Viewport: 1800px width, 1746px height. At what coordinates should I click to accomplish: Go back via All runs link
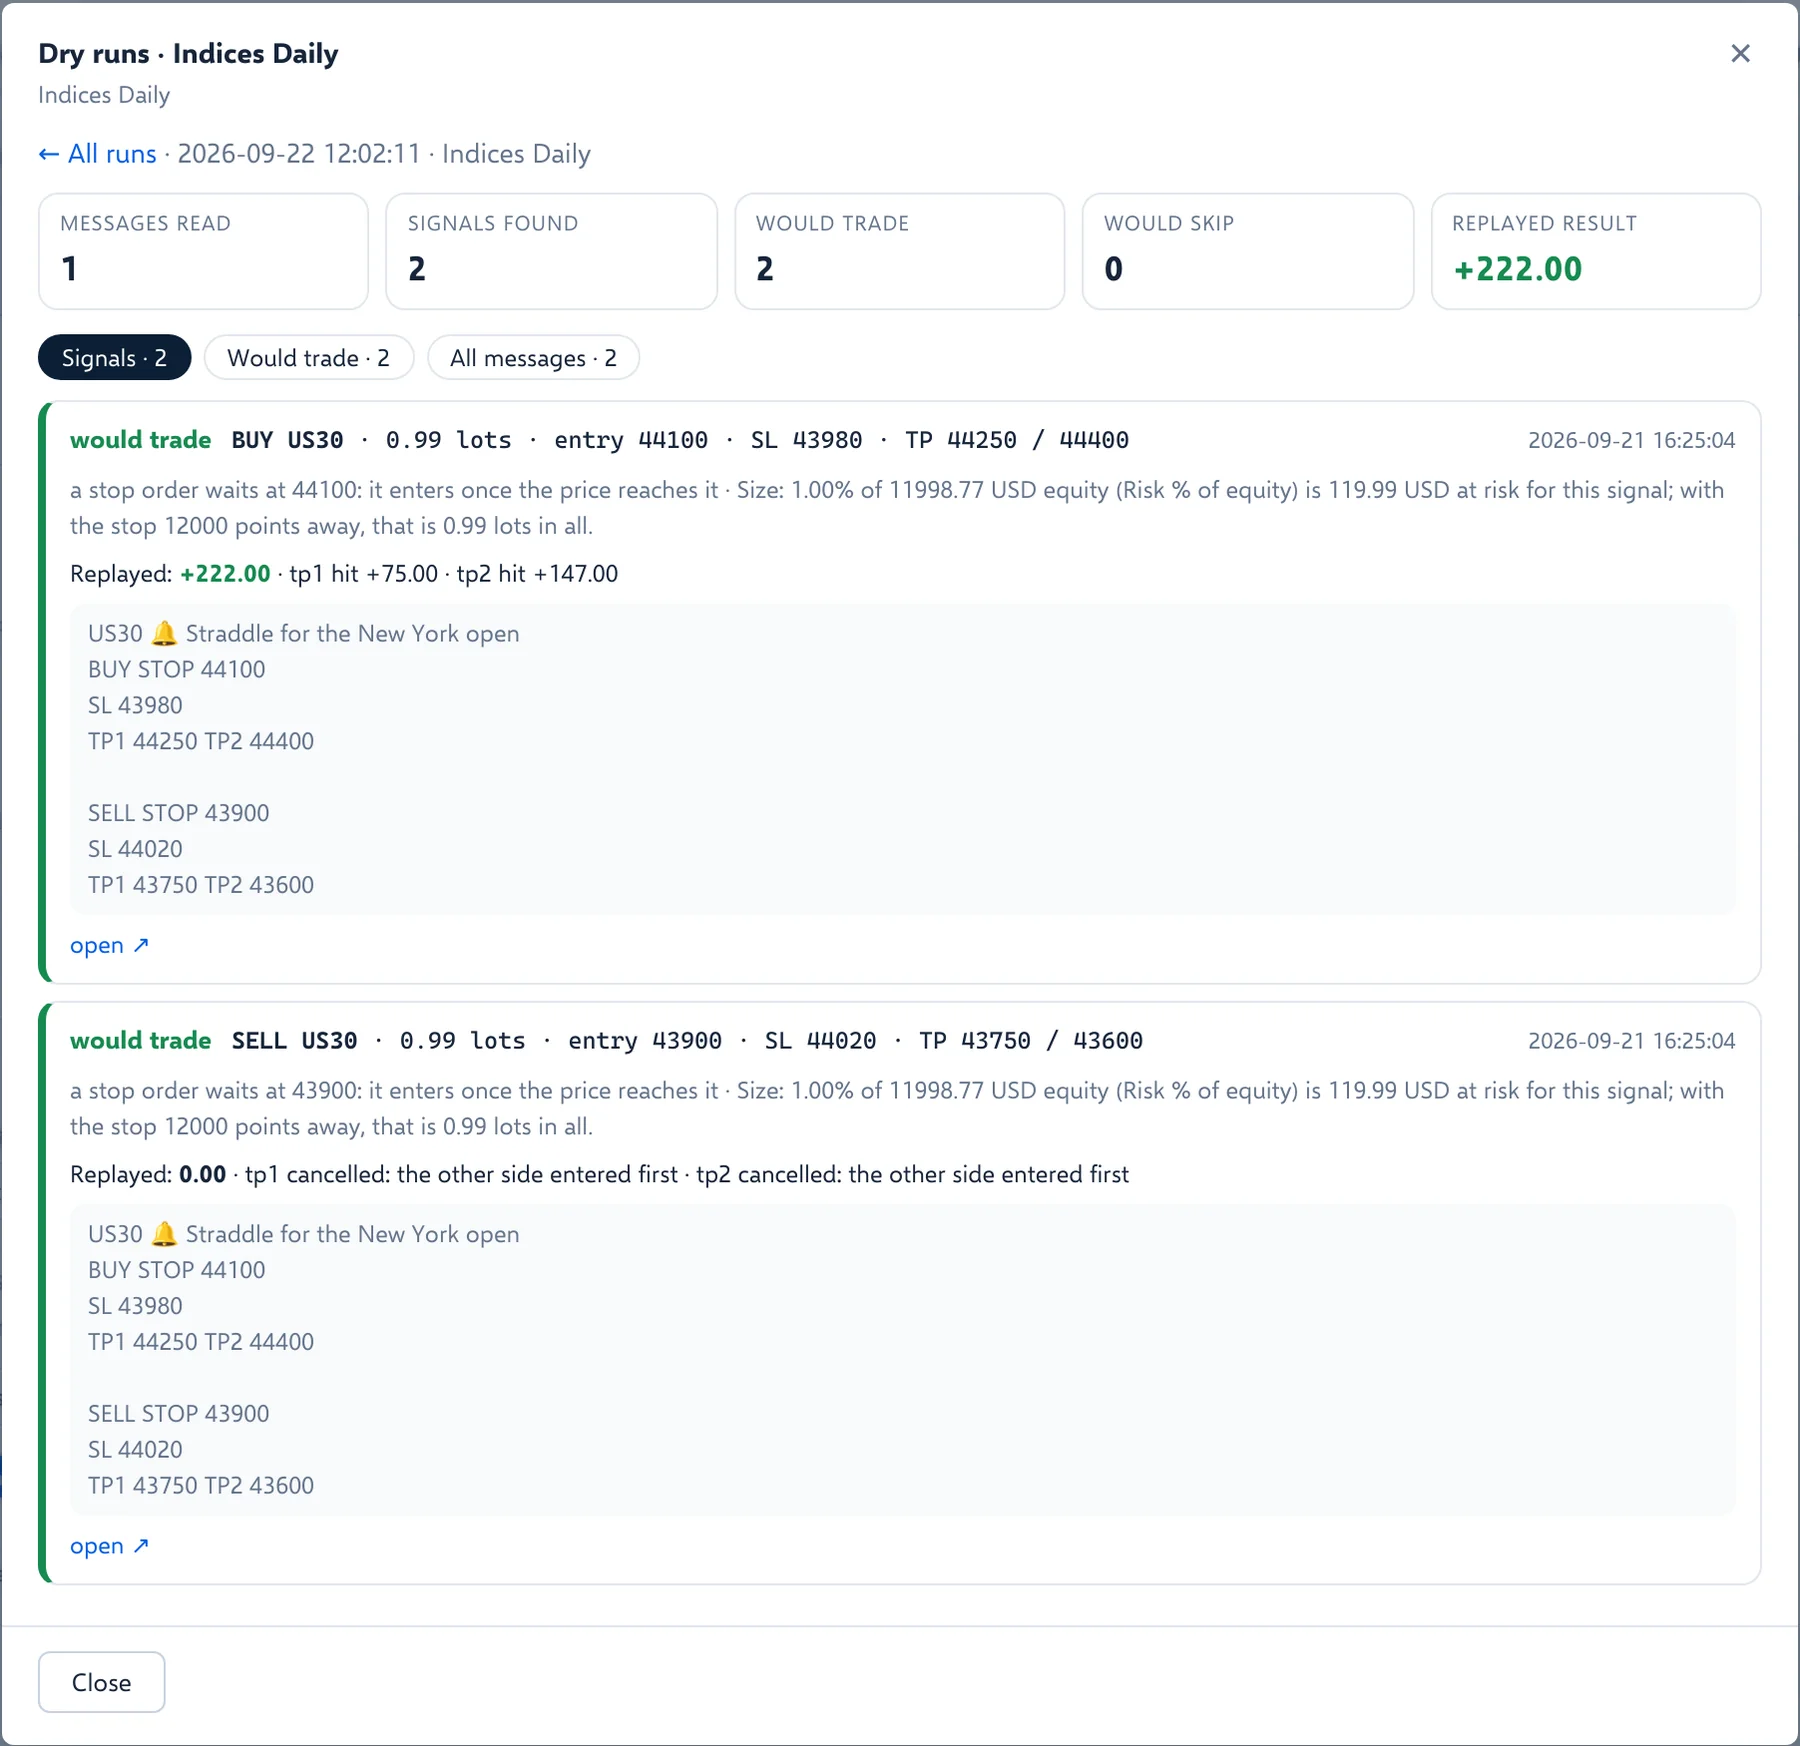click(98, 154)
